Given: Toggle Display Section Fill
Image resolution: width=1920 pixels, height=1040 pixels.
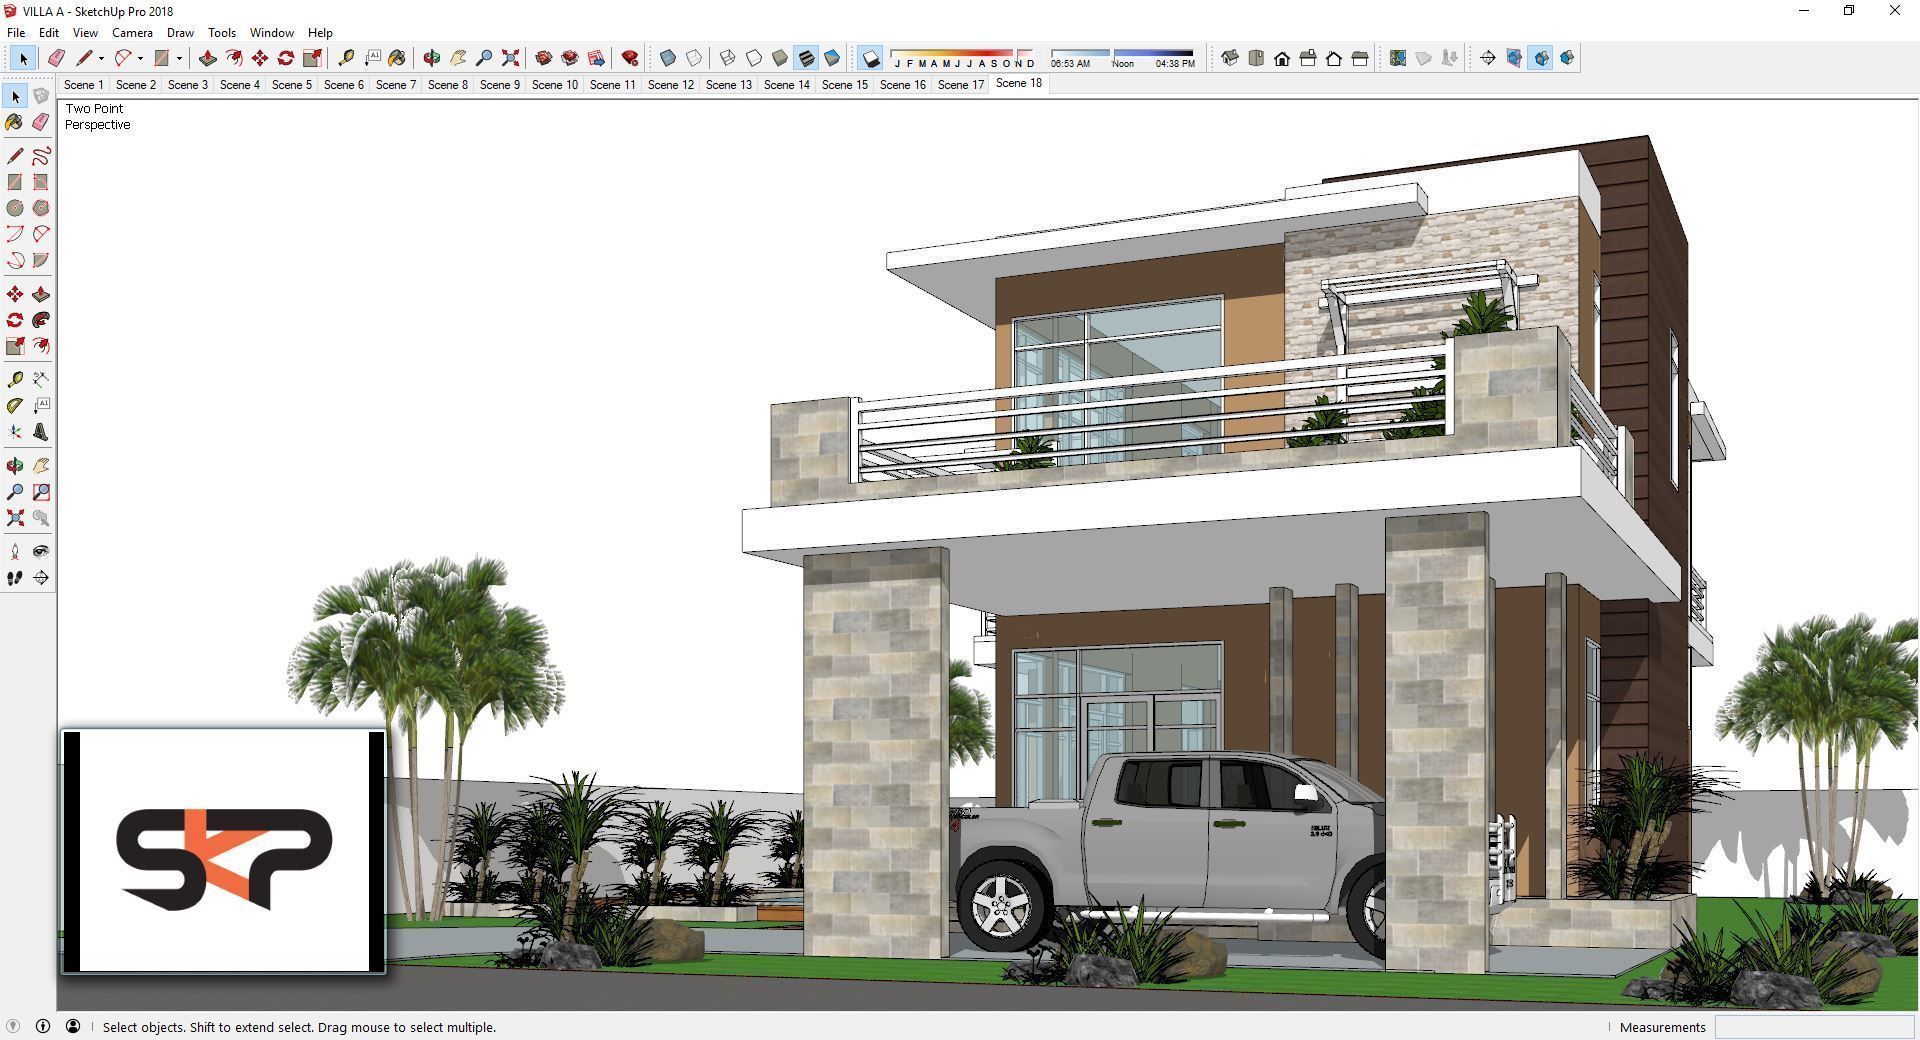Looking at the screenshot, I should [1566, 58].
